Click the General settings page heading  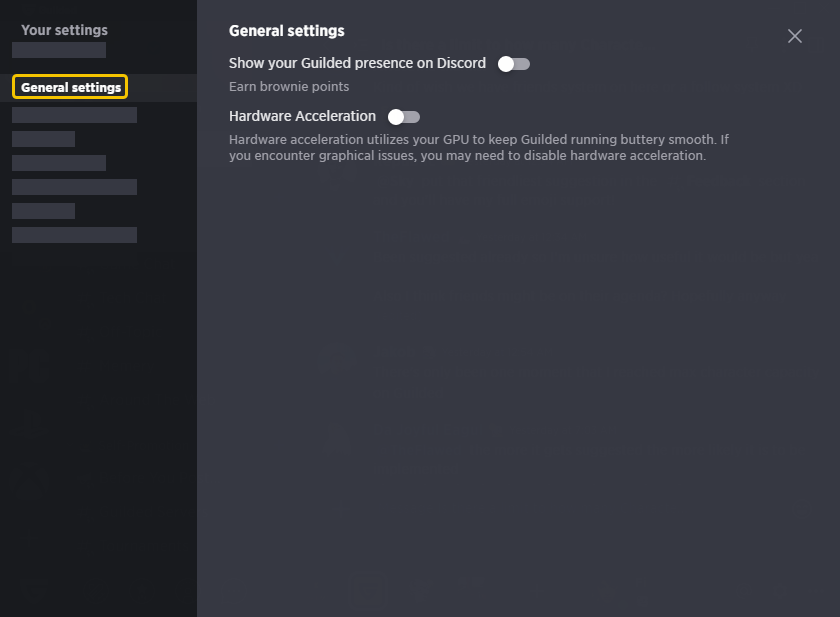tap(287, 31)
